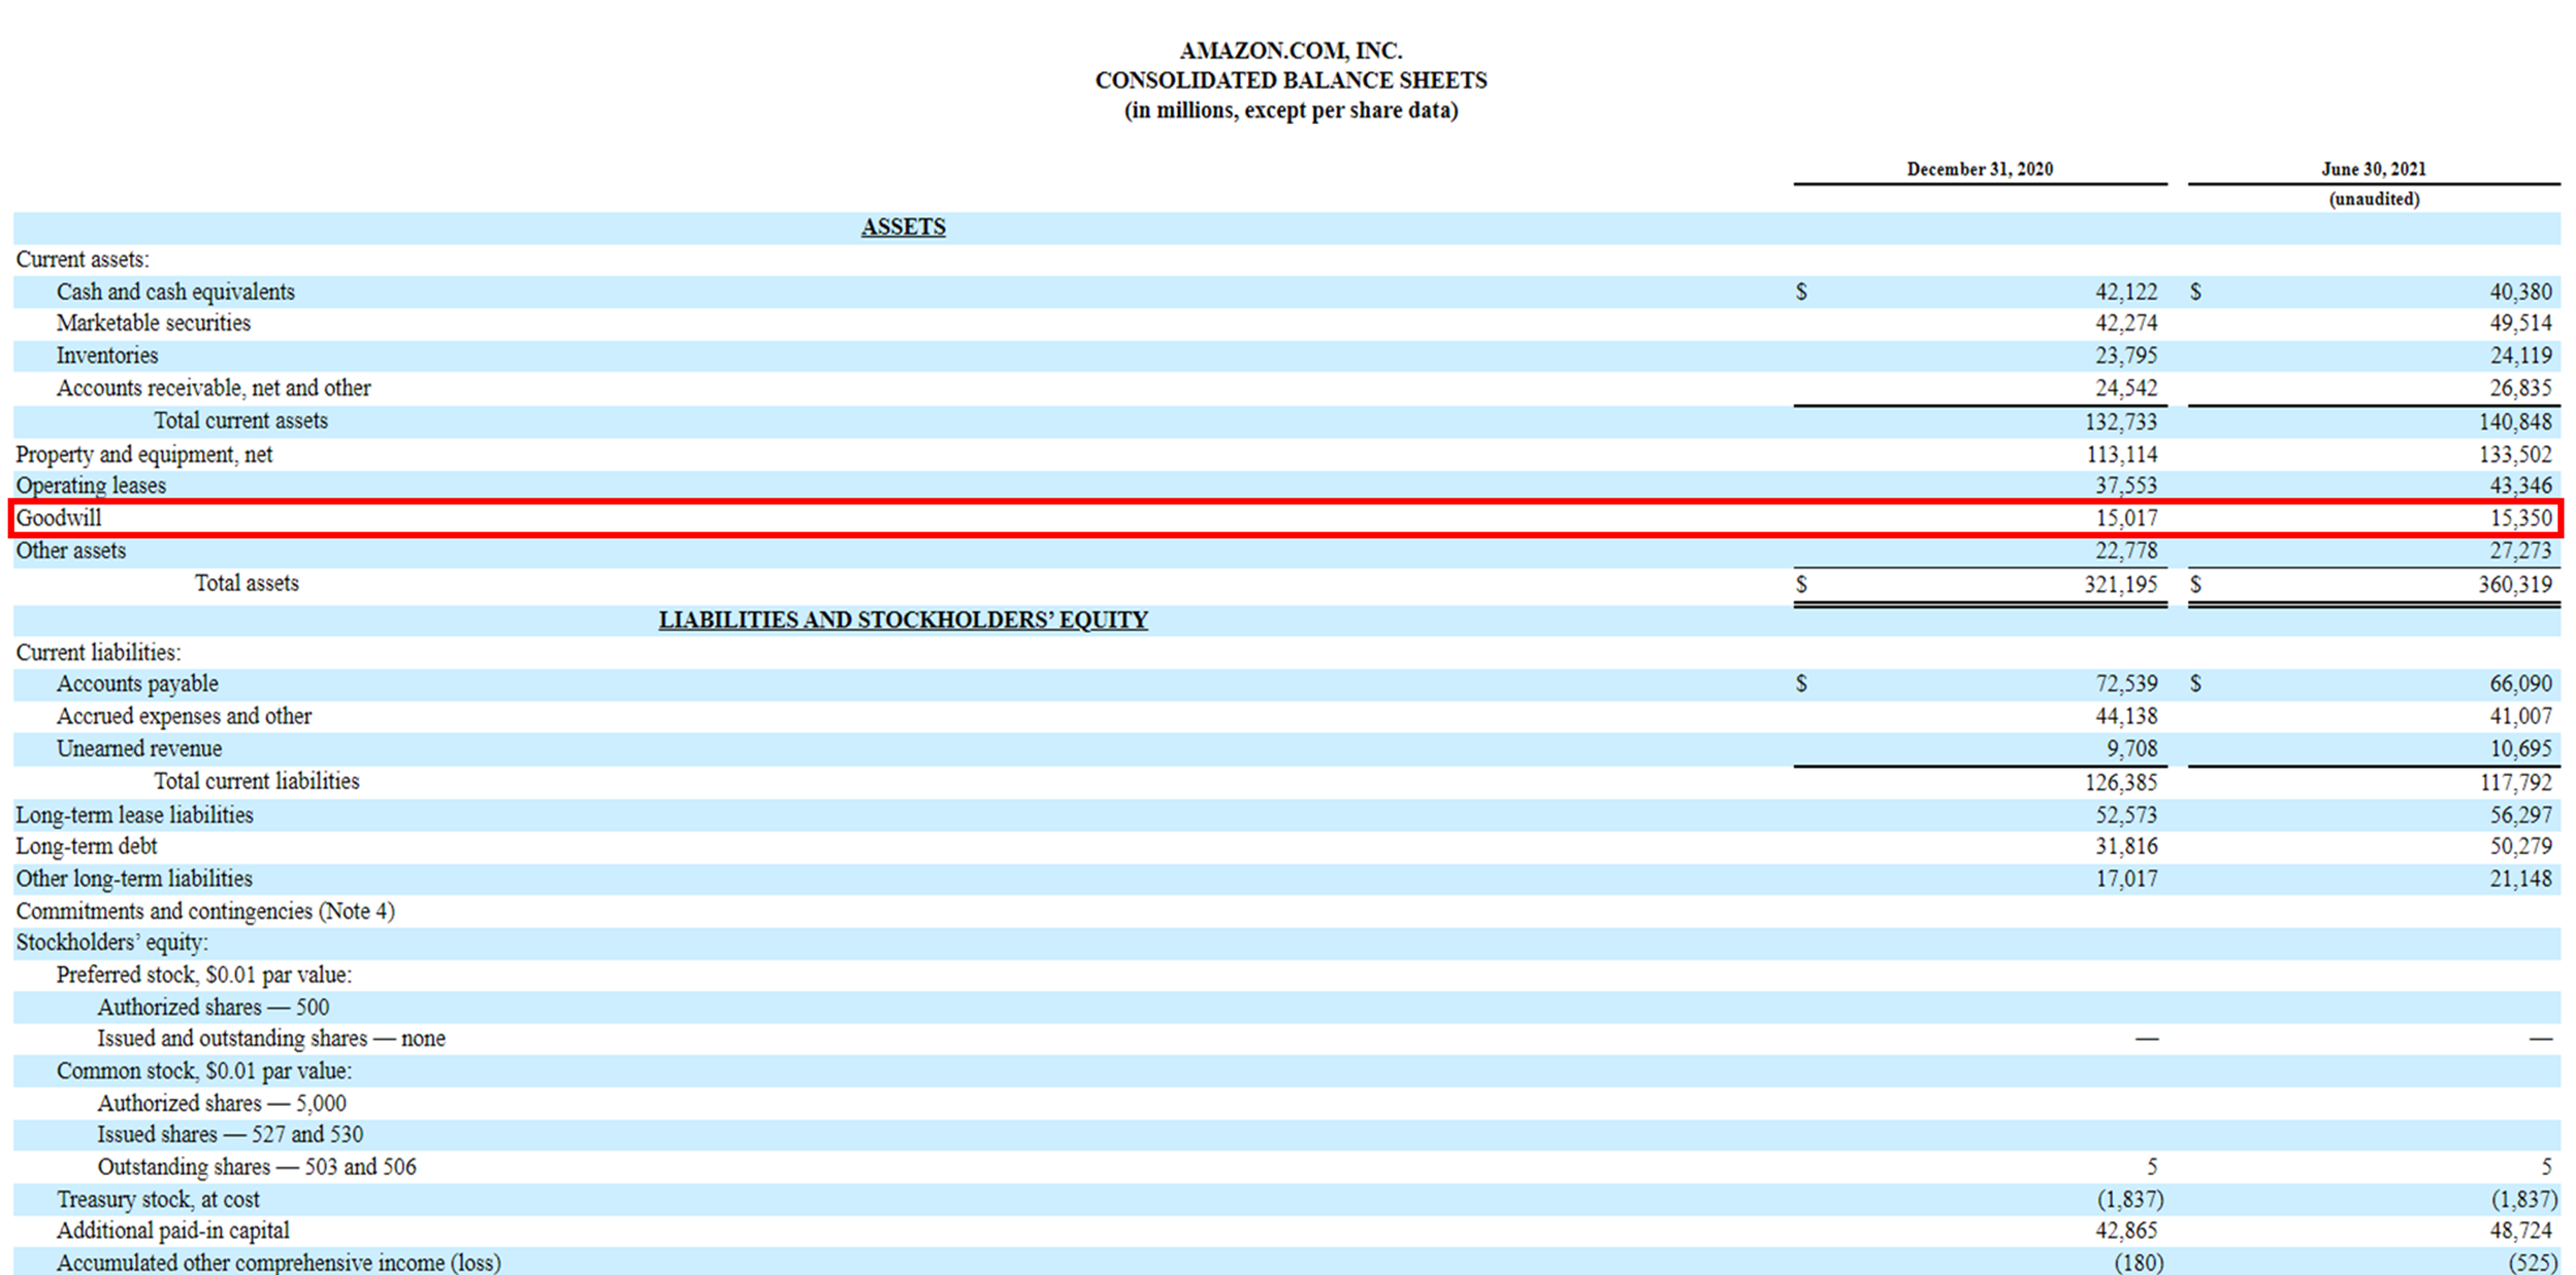Select the Marketable securities row label

pyautogui.click(x=154, y=323)
